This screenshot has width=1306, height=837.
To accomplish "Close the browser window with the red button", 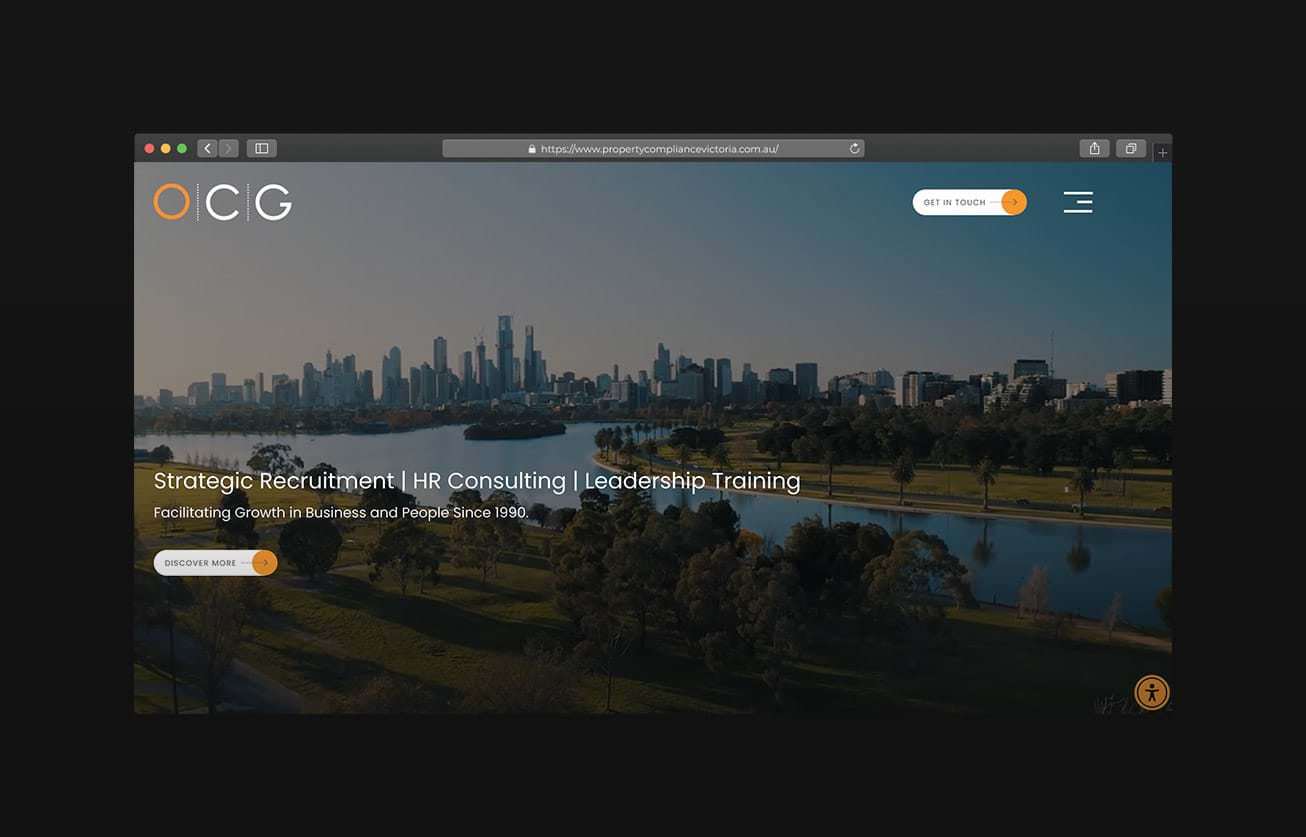I will pos(149,148).
